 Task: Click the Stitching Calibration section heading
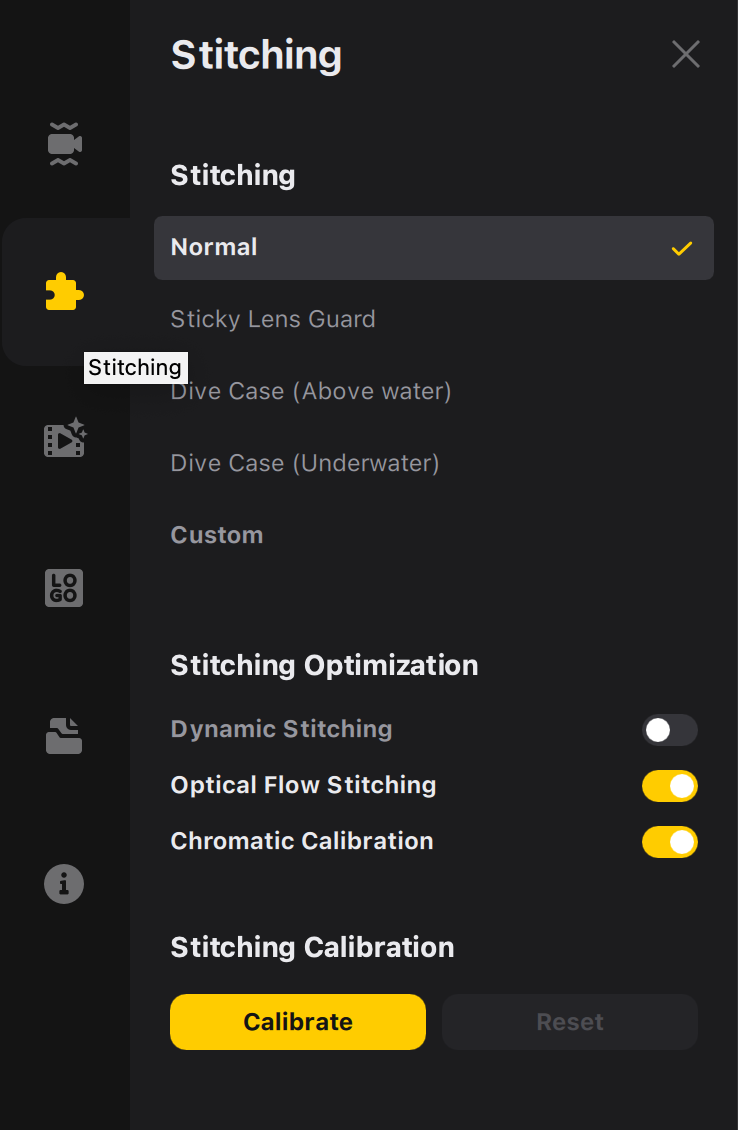coord(312,948)
